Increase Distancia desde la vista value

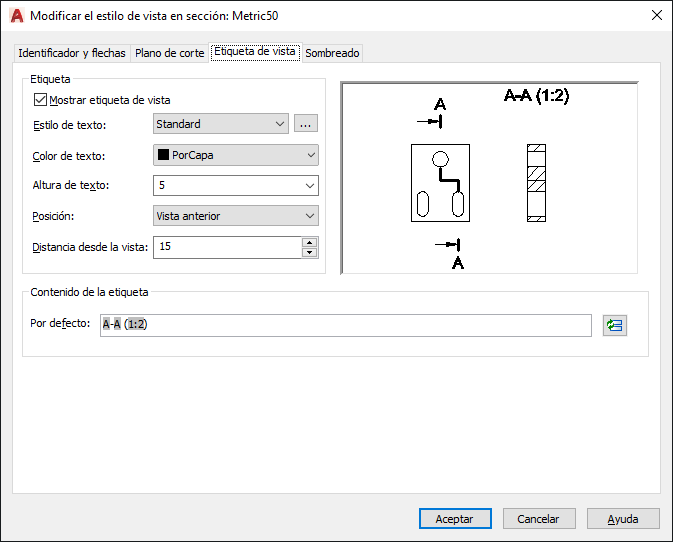point(310,242)
